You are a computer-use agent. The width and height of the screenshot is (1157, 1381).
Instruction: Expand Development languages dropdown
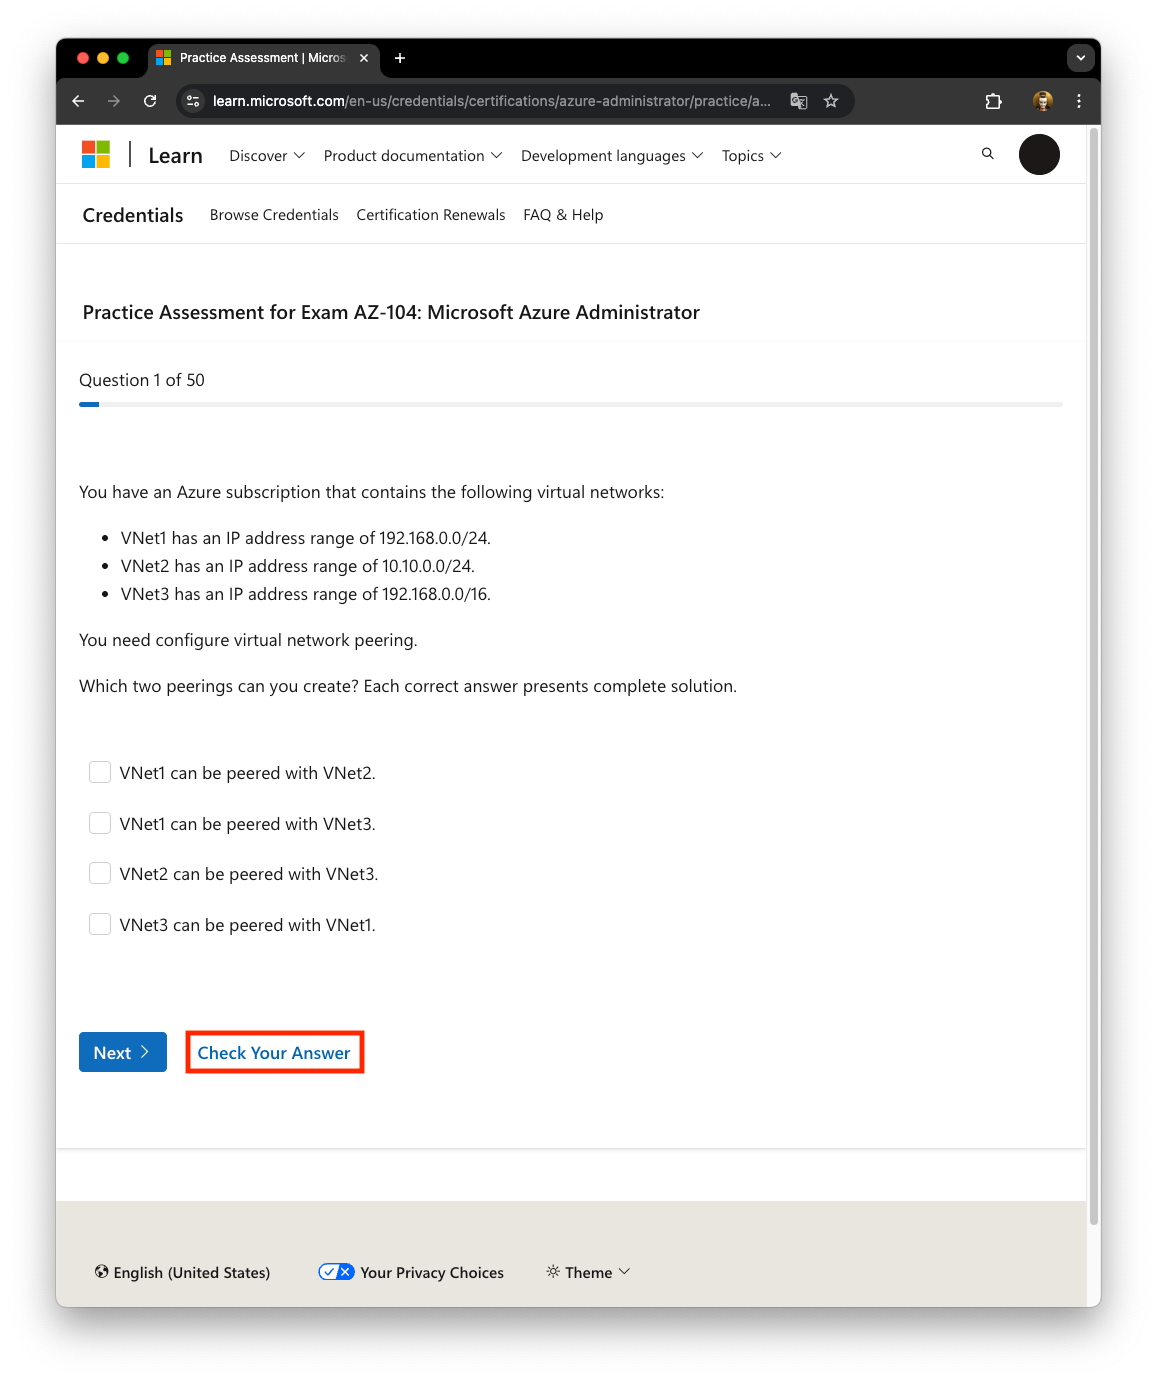click(612, 156)
